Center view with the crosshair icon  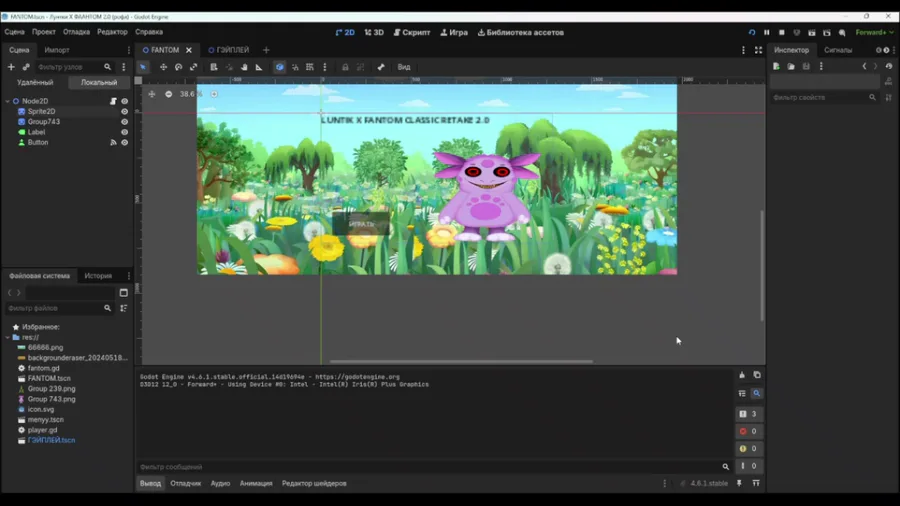coord(152,94)
